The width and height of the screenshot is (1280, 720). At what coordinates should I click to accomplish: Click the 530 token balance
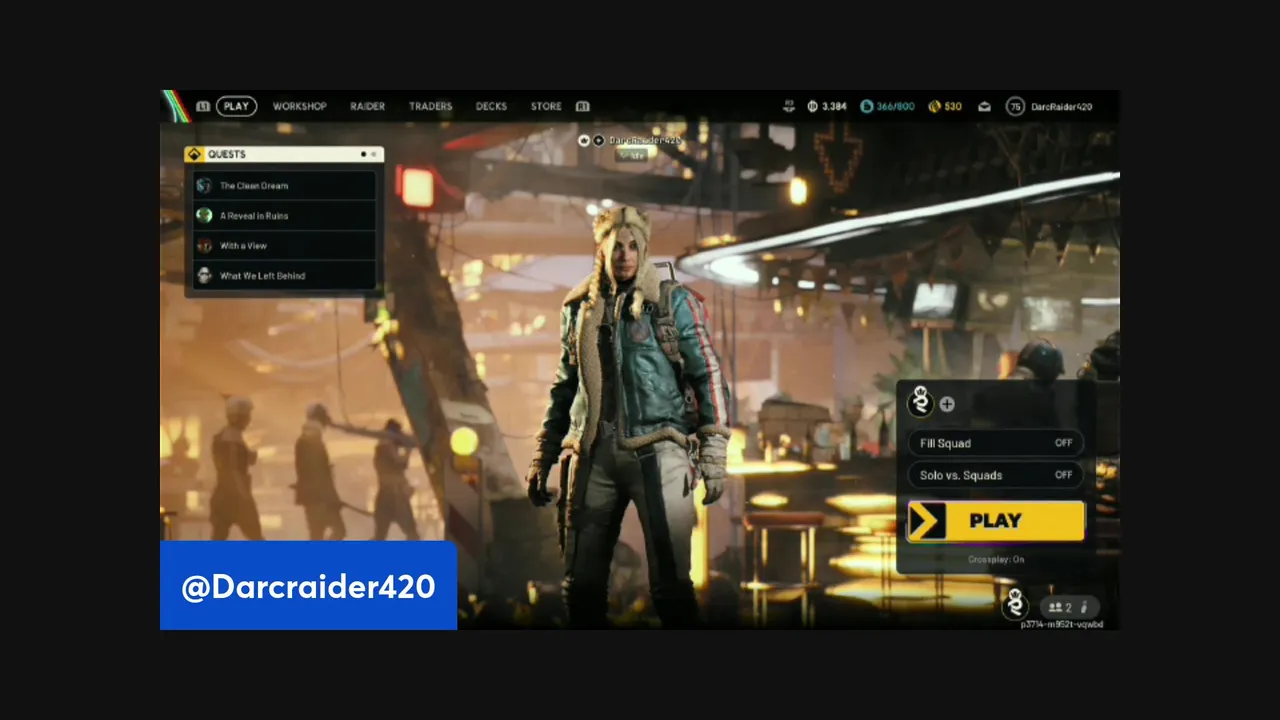click(x=953, y=106)
